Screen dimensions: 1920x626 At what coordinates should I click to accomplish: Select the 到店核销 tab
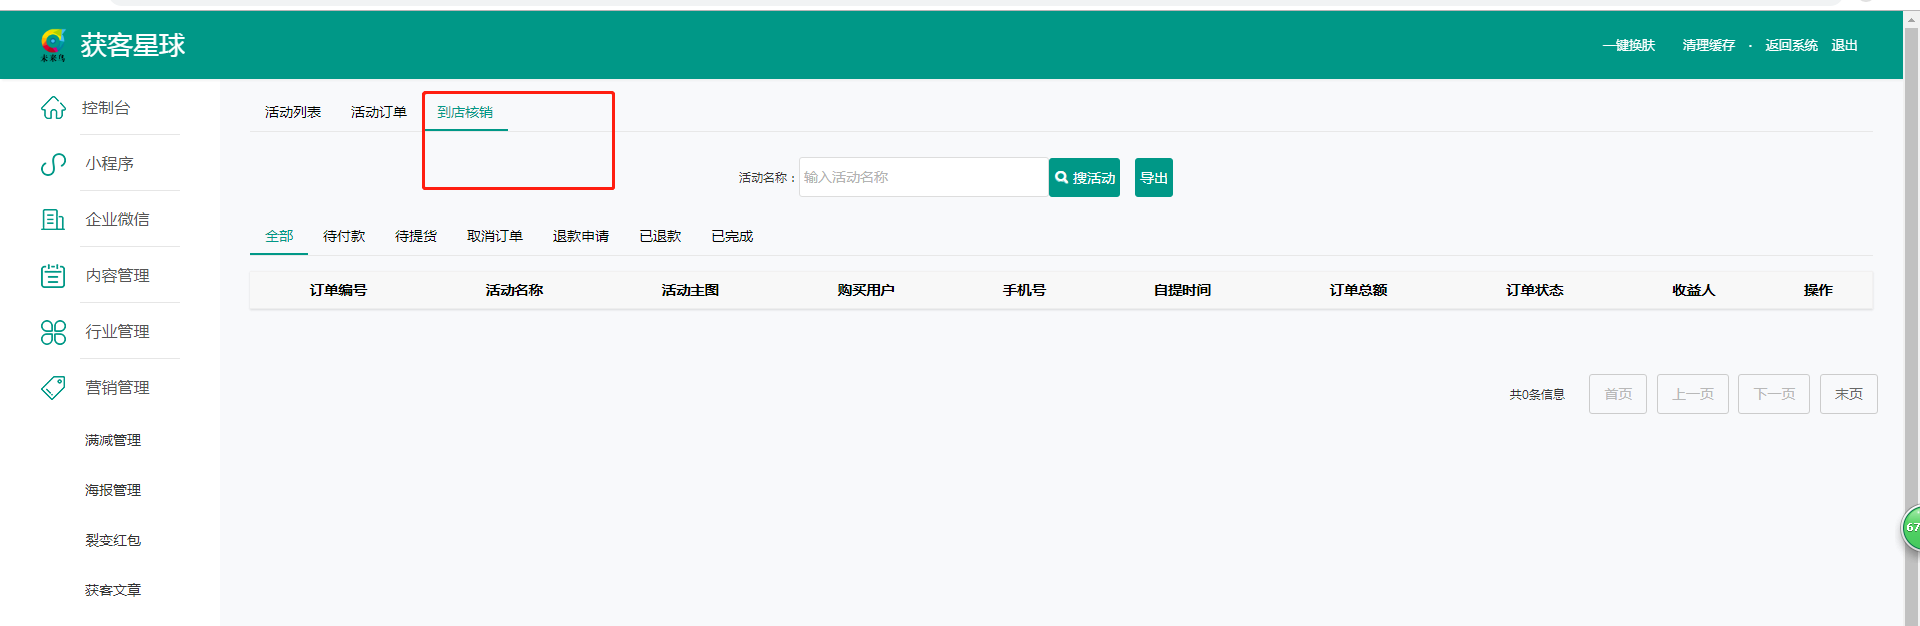pyautogui.click(x=465, y=112)
